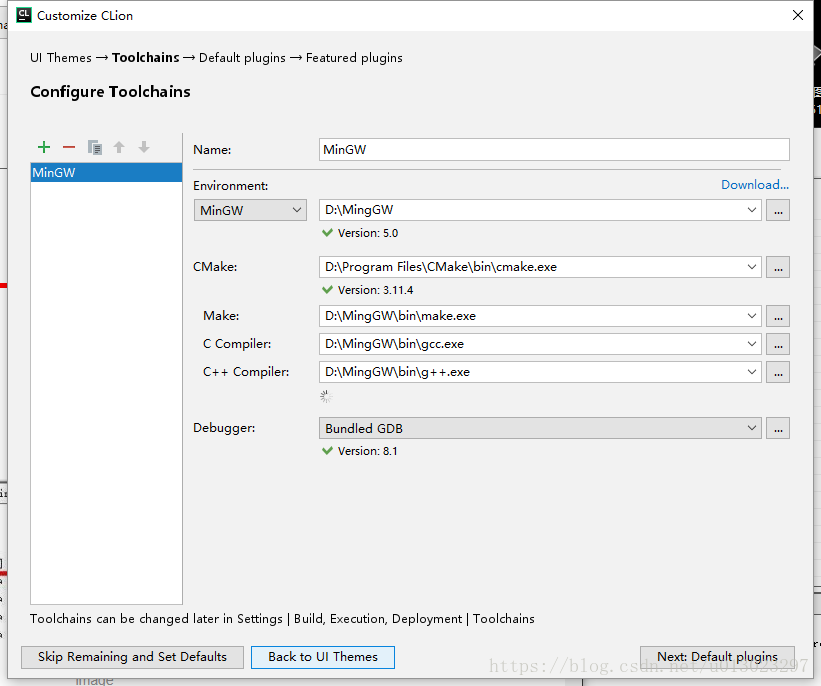This screenshot has height=686, width=821.
Task: Add a new toolchain with plus icon
Action: pyautogui.click(x=44, y=147)
